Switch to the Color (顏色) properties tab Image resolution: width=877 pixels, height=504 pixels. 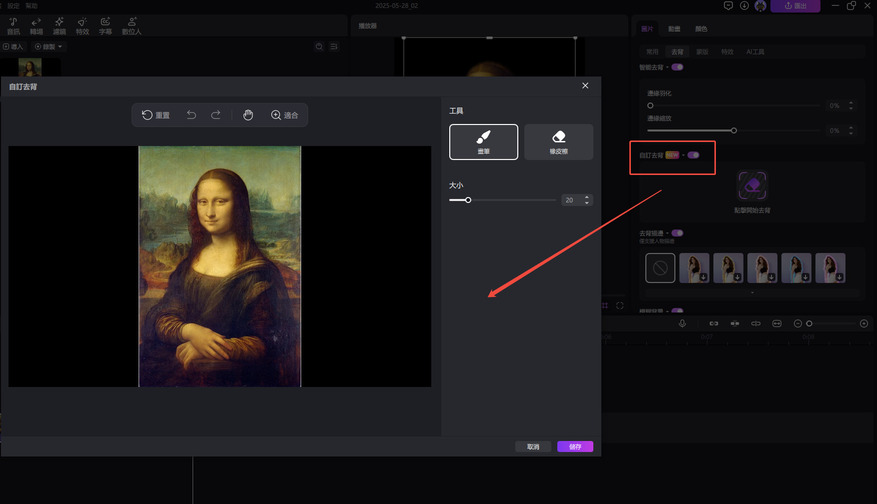tap(701, 29)
